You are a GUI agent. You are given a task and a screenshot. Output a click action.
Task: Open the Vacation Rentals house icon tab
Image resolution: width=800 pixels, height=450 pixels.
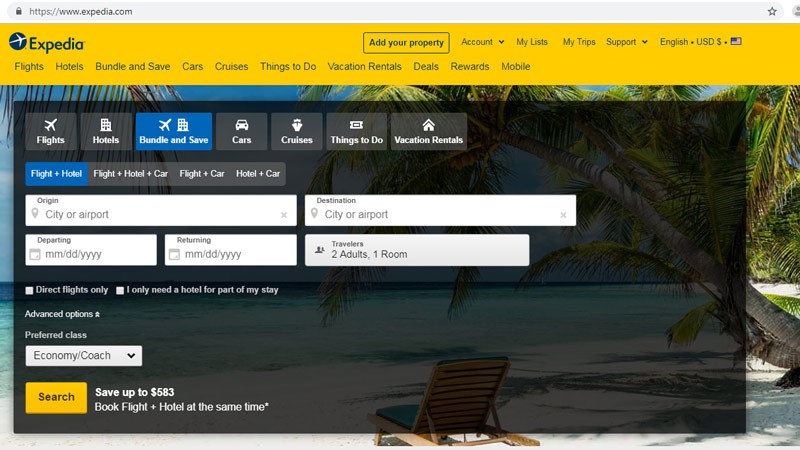(428, 125)
